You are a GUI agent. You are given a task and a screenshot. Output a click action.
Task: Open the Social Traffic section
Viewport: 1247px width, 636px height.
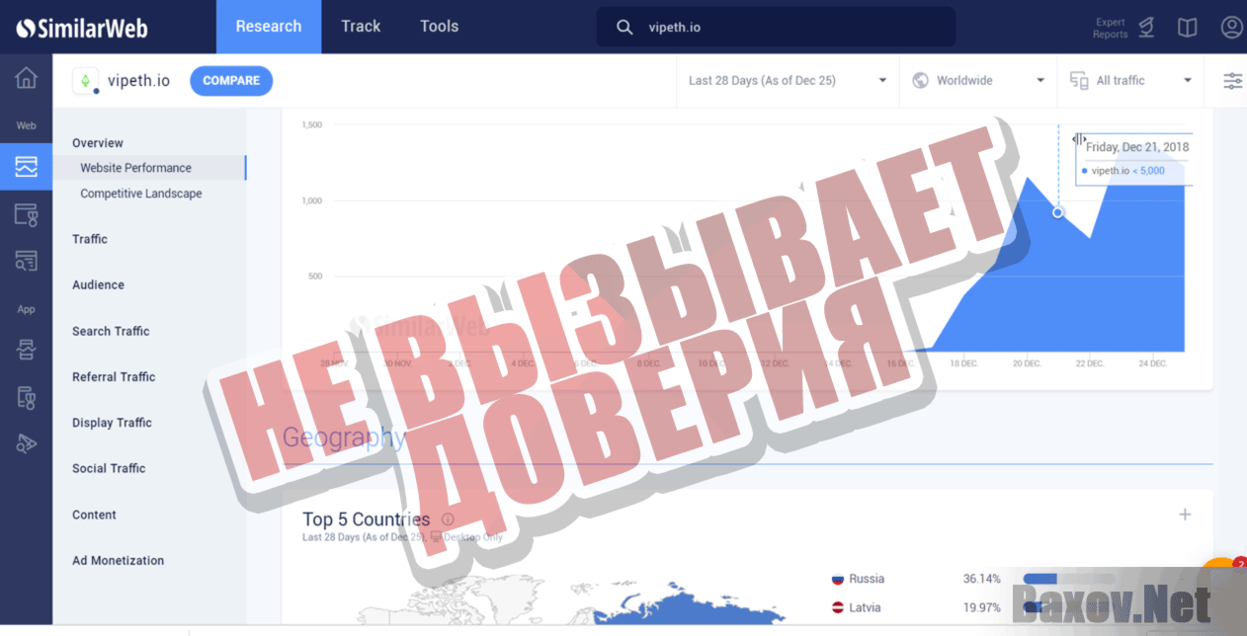coord(109,469)
